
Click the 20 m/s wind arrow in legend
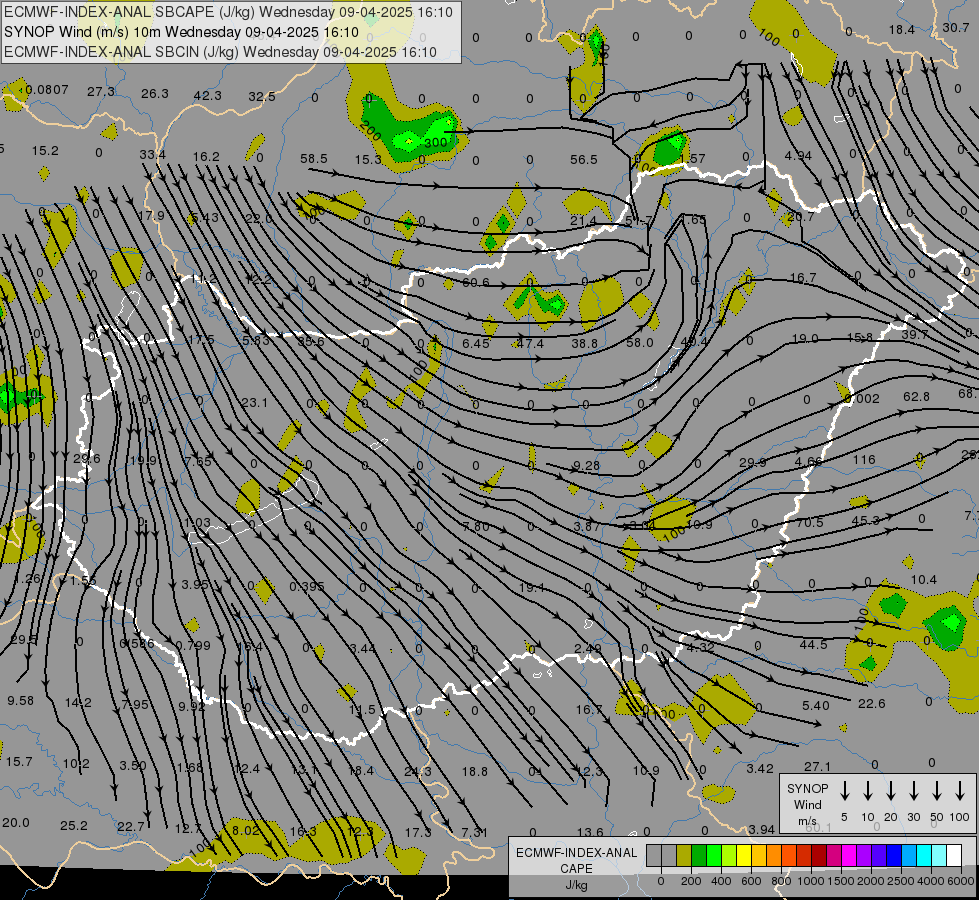point(891,791)
